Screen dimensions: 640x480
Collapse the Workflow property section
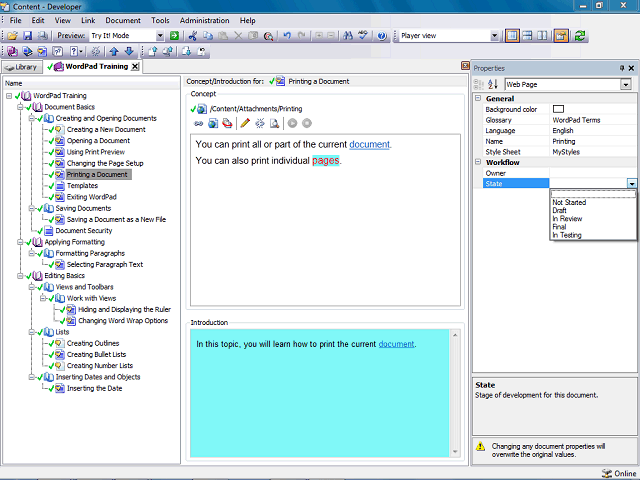(478, 162)
